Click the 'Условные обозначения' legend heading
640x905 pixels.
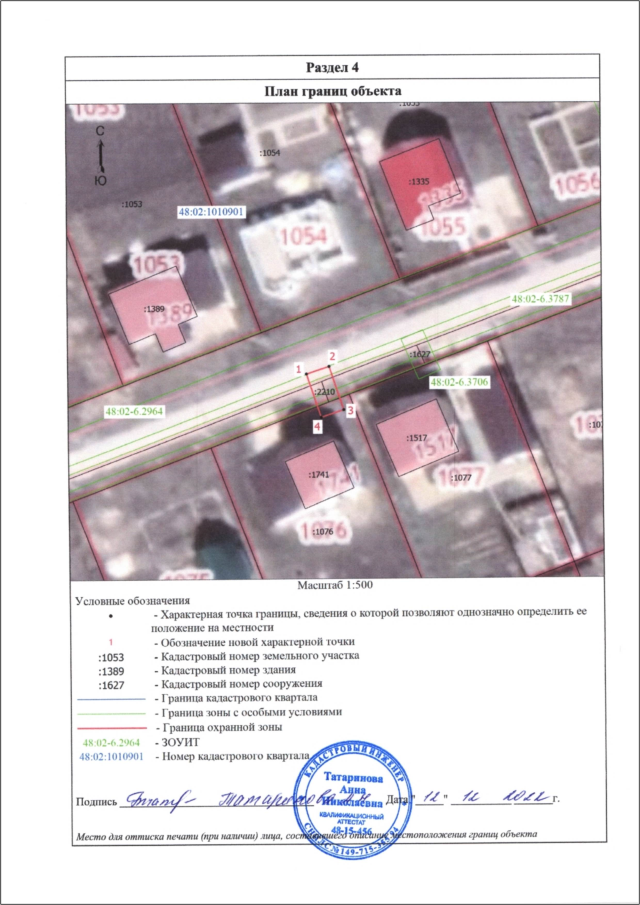coord(133,601)
